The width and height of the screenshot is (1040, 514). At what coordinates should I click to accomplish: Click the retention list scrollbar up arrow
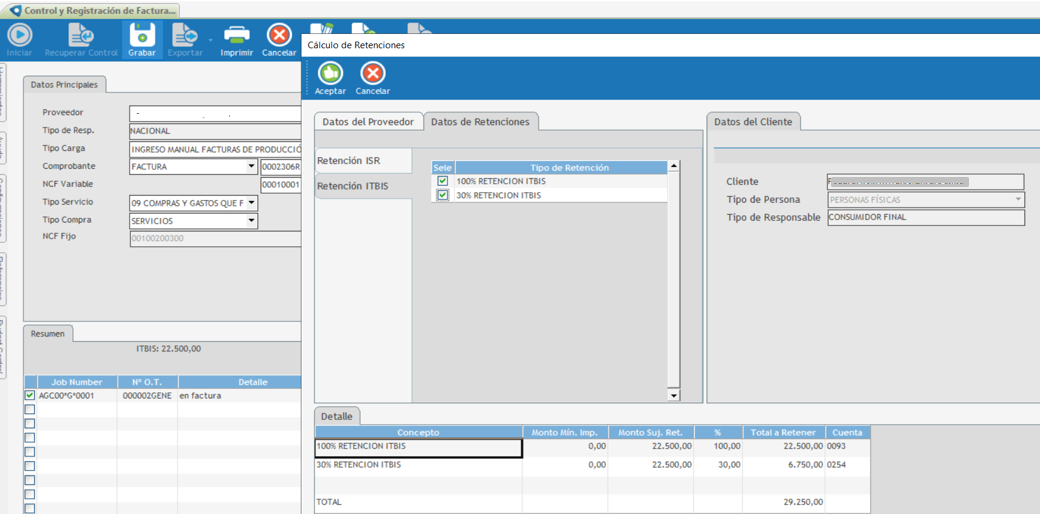[674, 166]
